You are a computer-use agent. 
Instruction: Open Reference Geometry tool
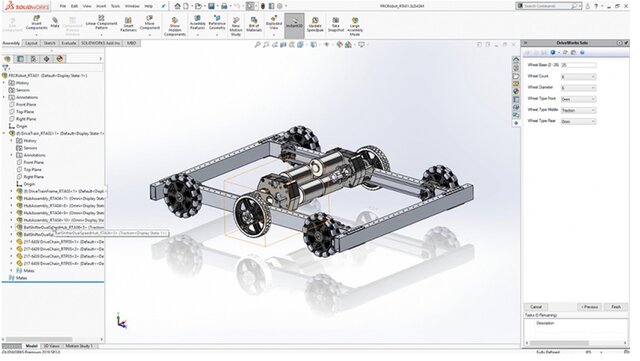[217, 23]
